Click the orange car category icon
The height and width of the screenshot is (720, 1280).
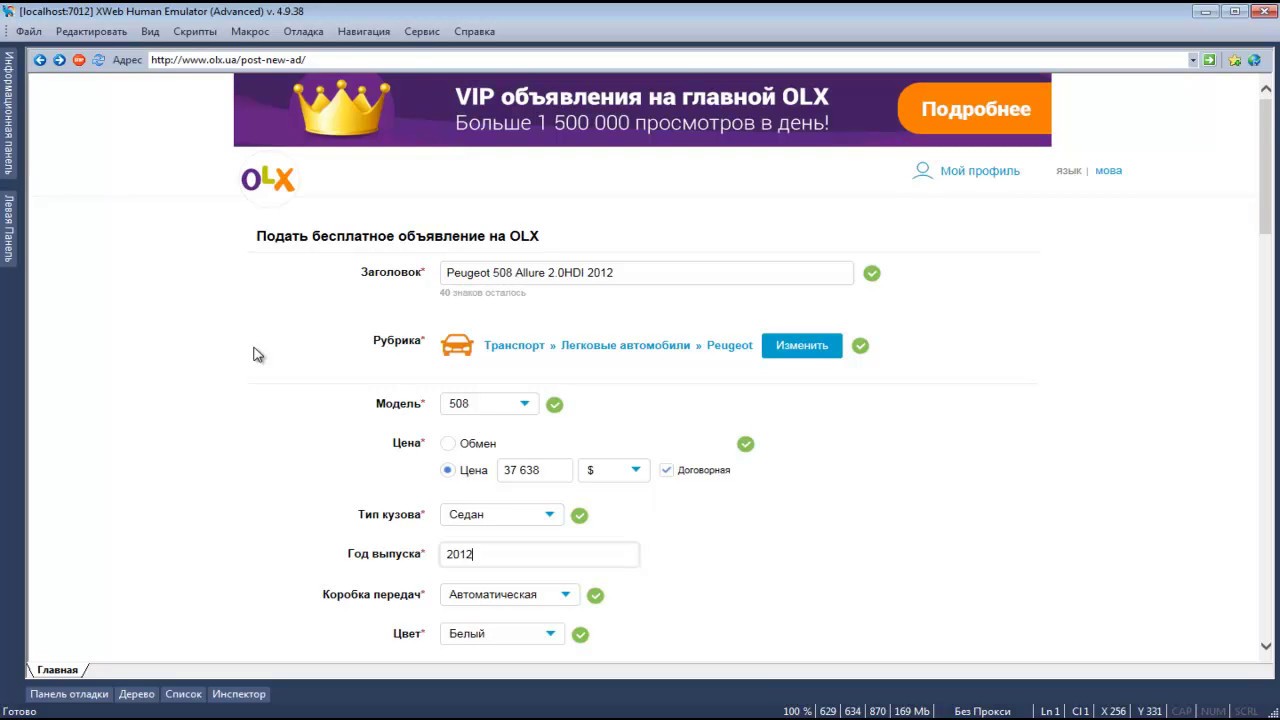[x=457, y=345]
